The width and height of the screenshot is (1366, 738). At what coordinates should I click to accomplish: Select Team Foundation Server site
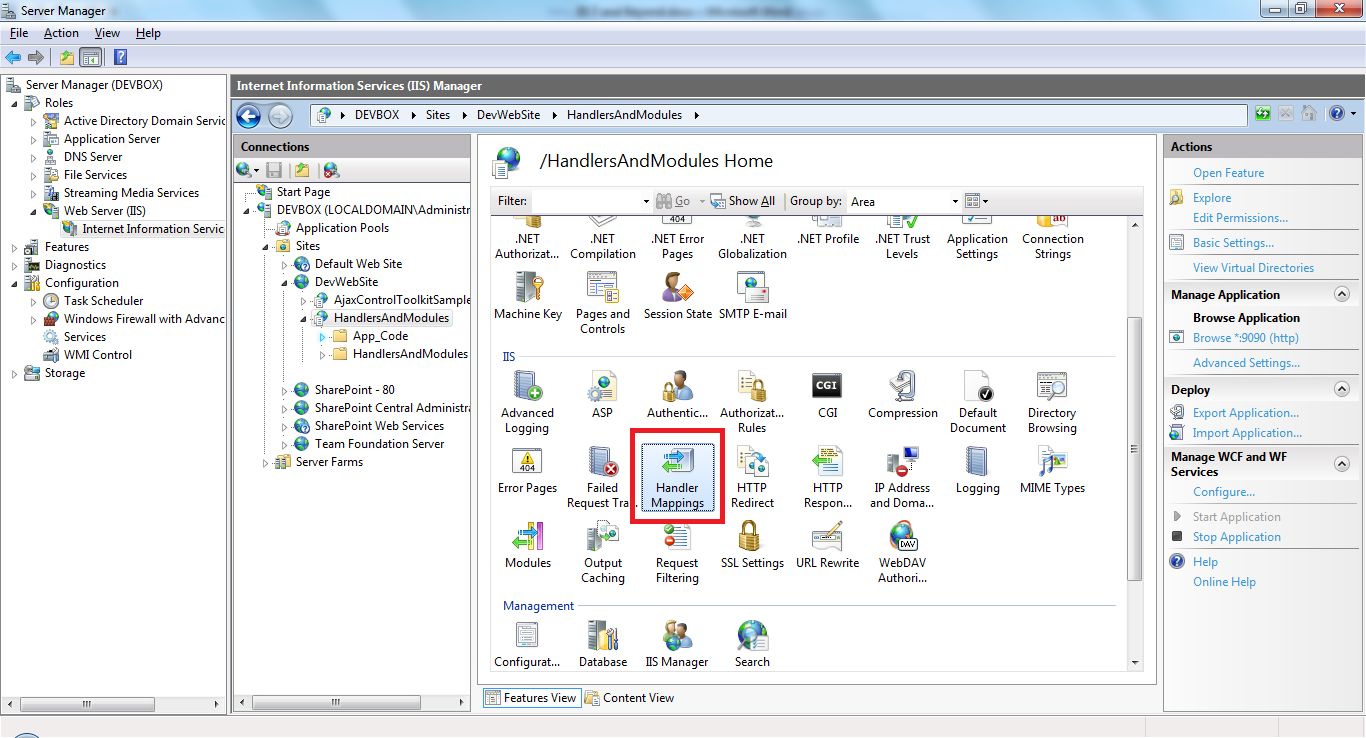tap(379, 444)
